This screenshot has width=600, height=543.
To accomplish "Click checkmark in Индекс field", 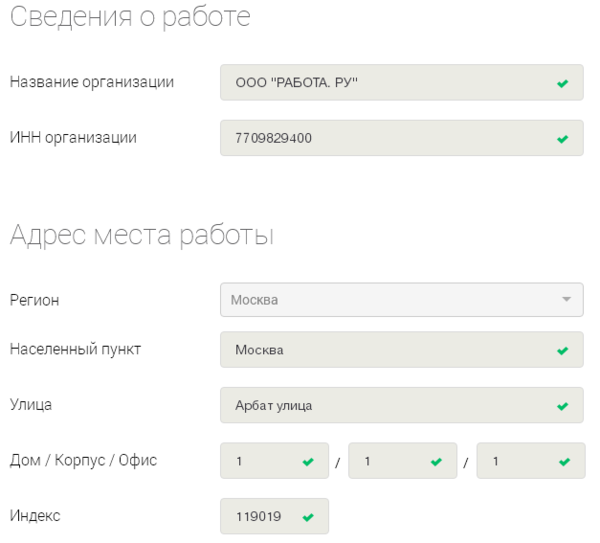I will point(308,517).
